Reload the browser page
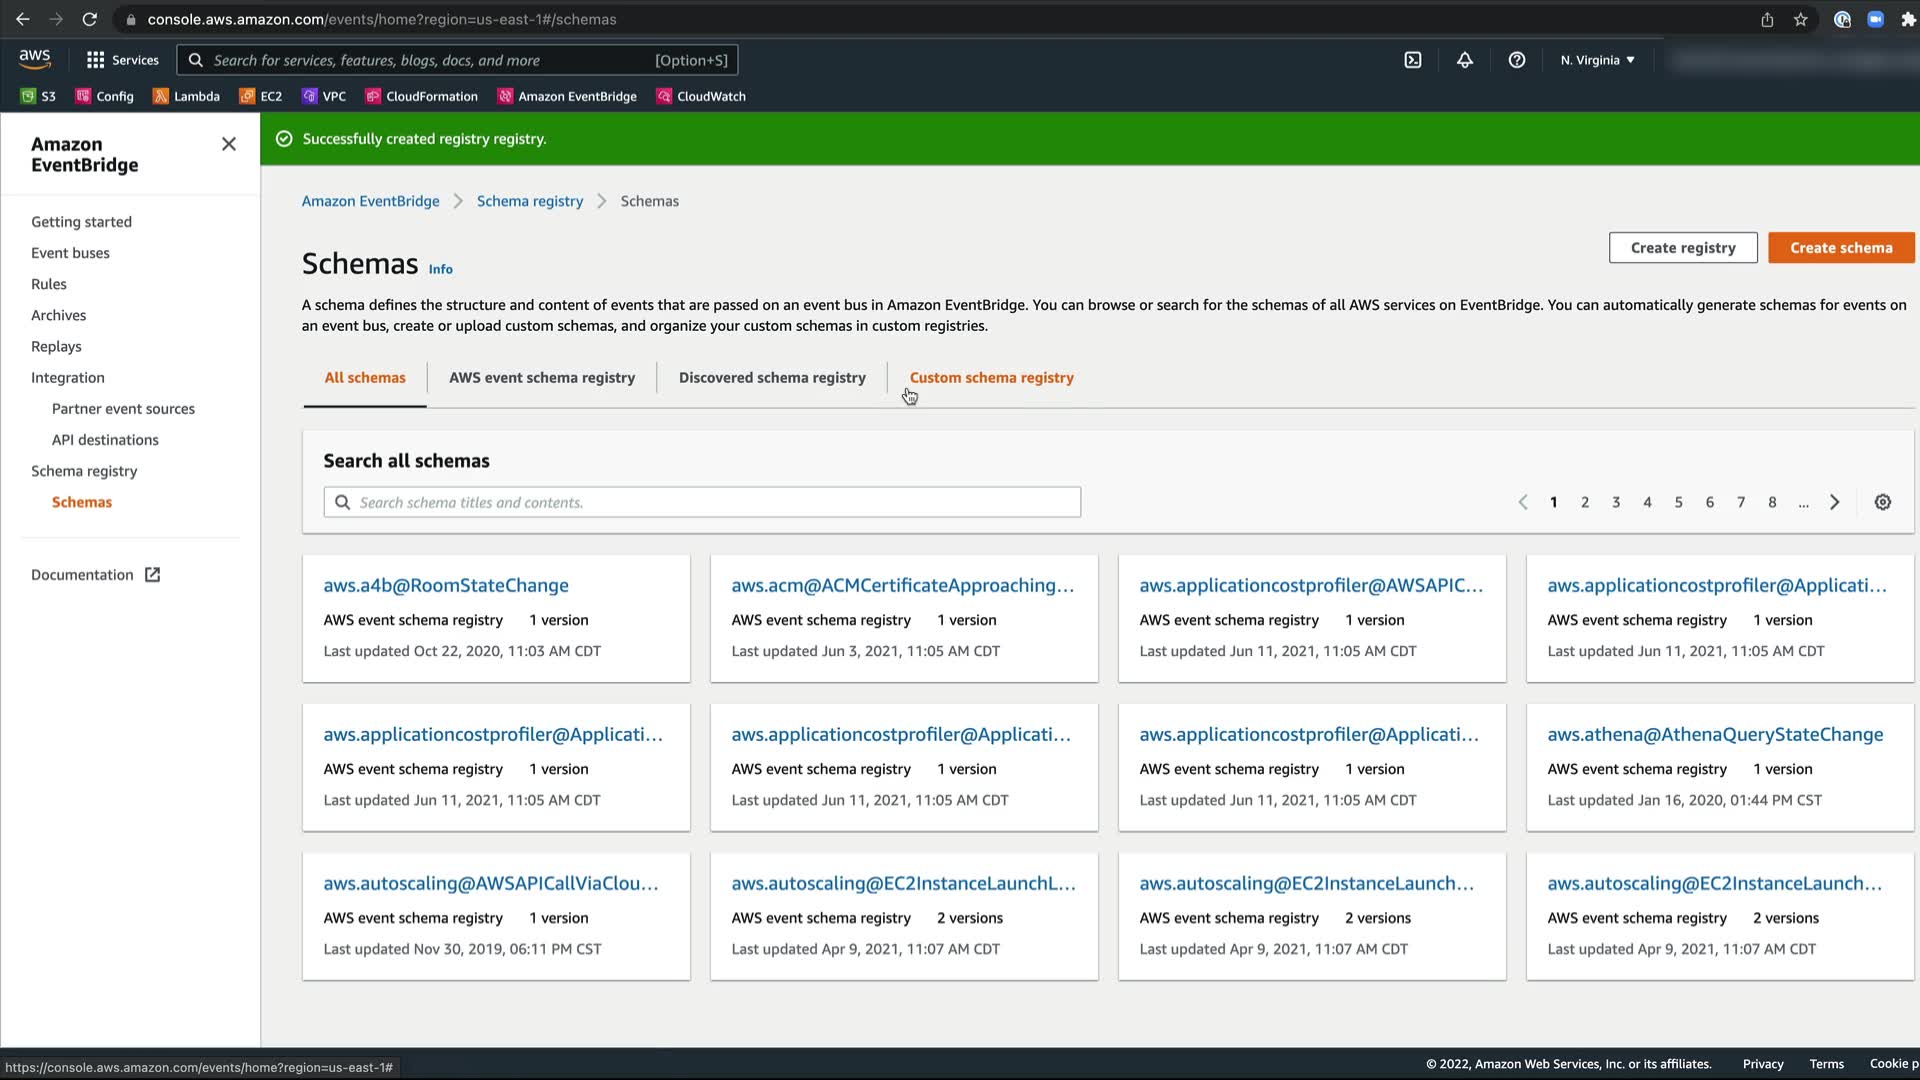This screenshot has width=1920, height=1080. [89, 19]
